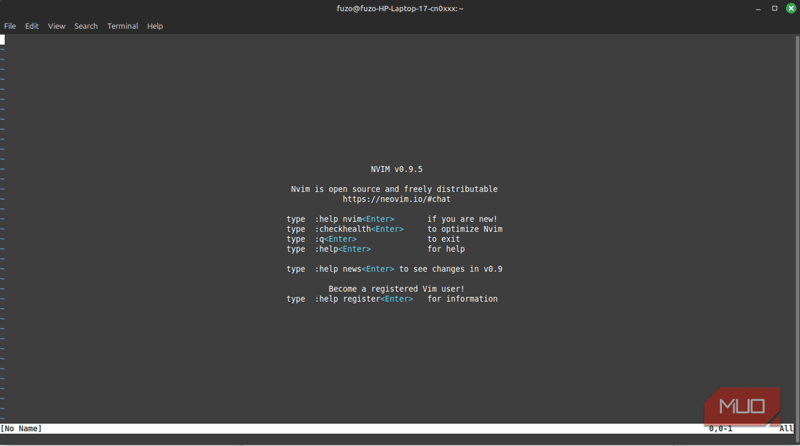Click the 'All' status bar indicator
This screenshot has height=446, width=800.
click(x=786, y=429)
